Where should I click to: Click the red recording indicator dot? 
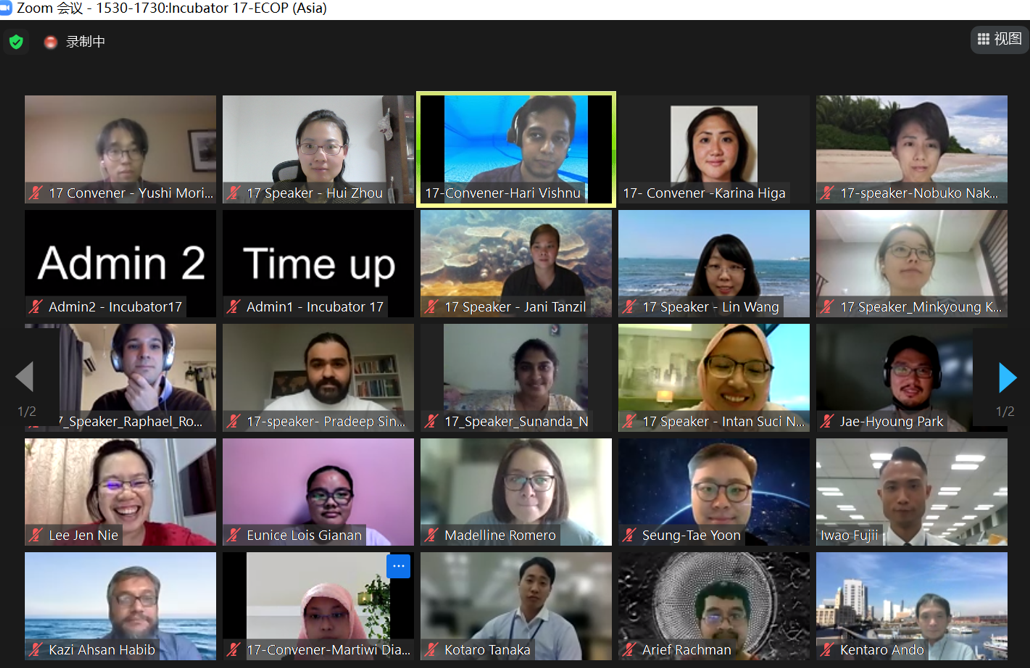coord(50,42)
